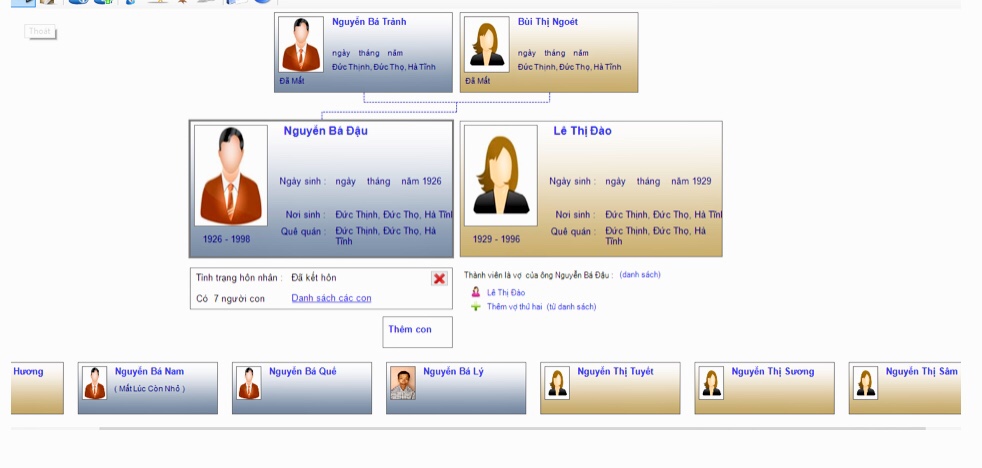Screen dimensions: 982x468
Task: Click the name heading Lê Thị Đào in spouse card
Action: (582, 131)
